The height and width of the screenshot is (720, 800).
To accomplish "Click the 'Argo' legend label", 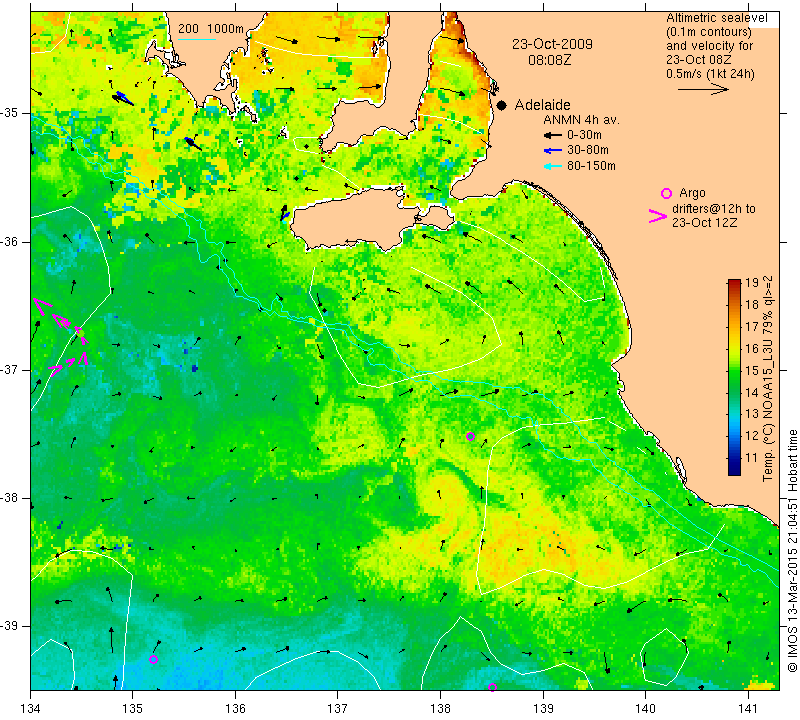I will [692, 193].
